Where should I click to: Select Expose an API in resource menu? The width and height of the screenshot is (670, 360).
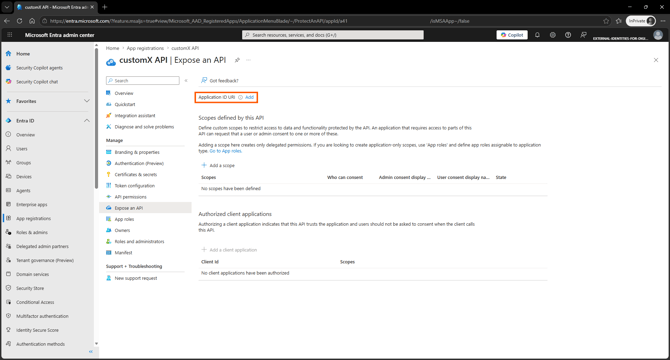[129, 208]
